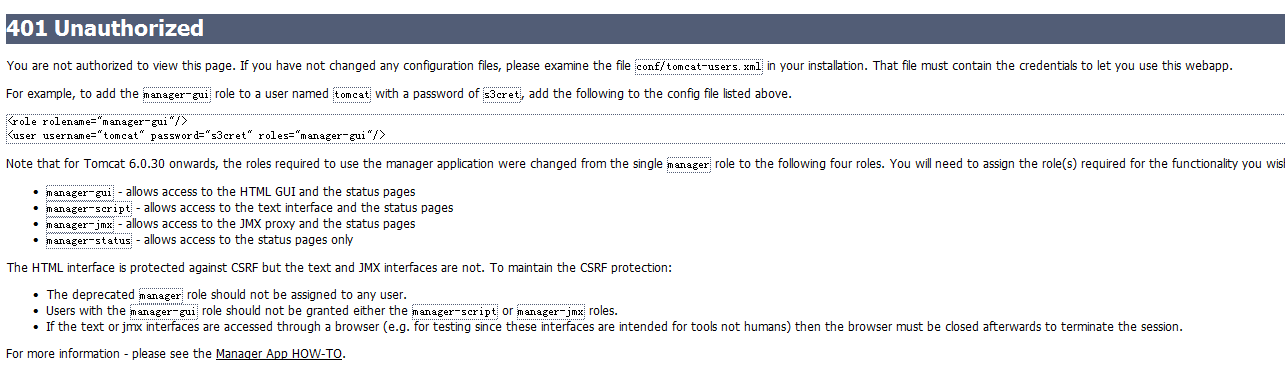1285x372 pixels.
Task: Click the manager-gui code in the example sentence
Action: tap(176, 94)
